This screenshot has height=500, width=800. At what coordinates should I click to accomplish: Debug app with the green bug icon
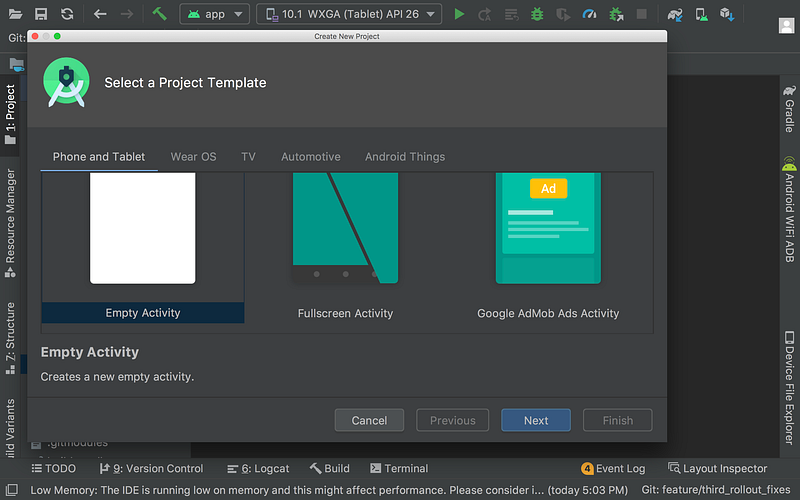tap(537, 14)
